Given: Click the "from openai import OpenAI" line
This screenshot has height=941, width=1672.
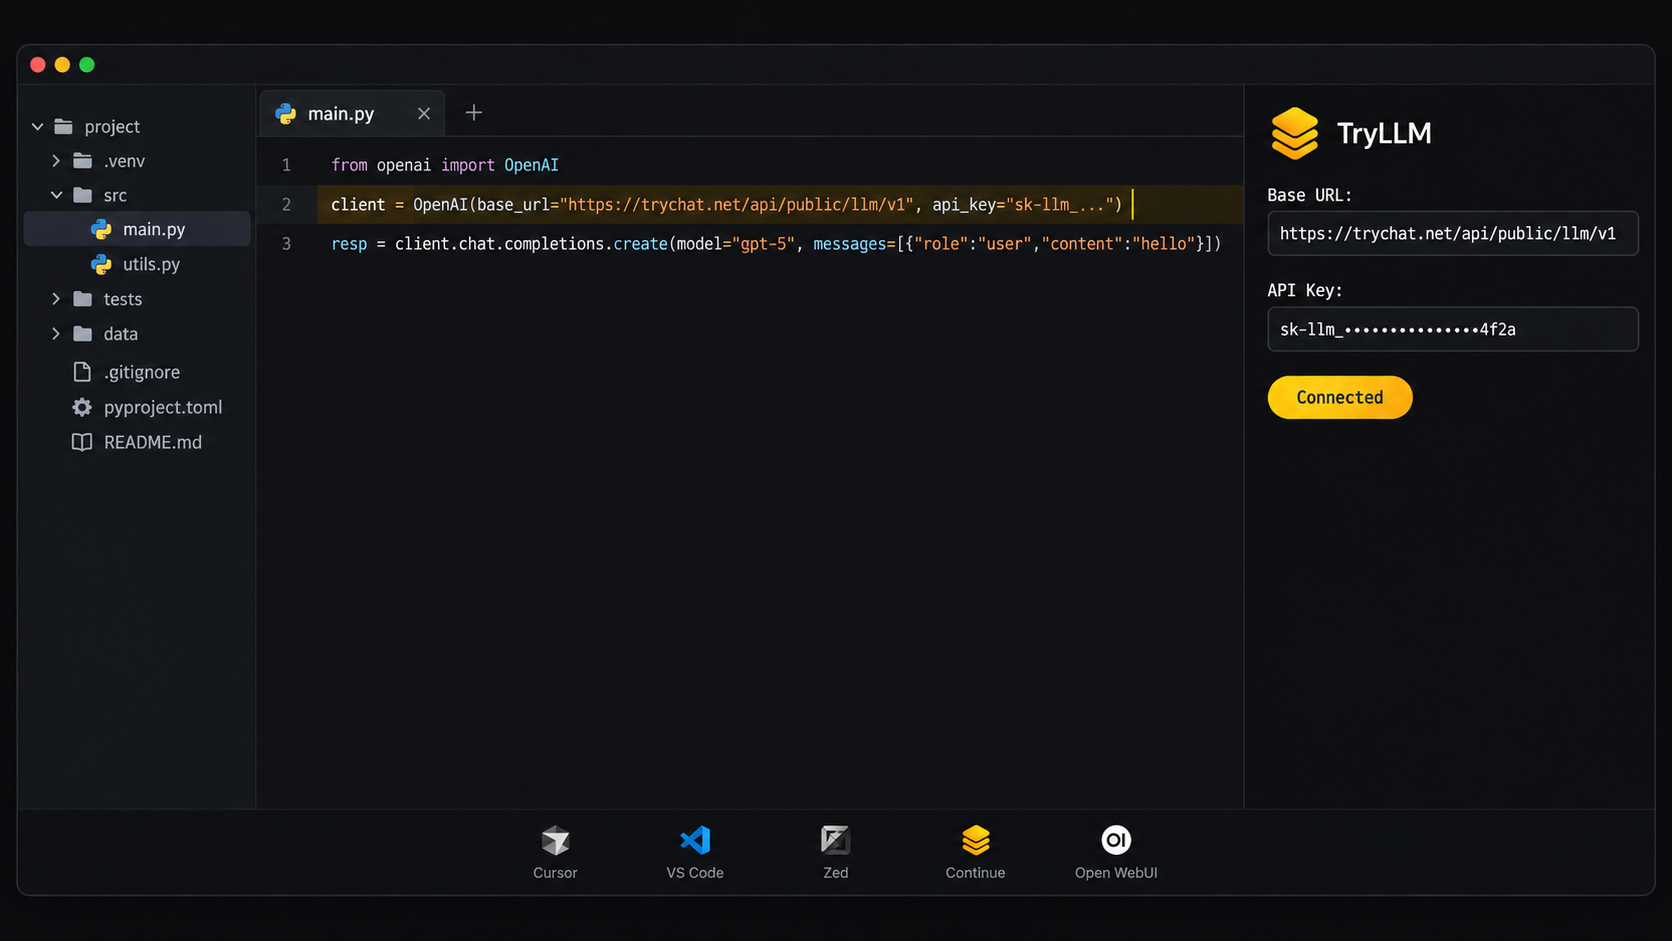Looking at the screenshot, I should click(x=445, y=165).
